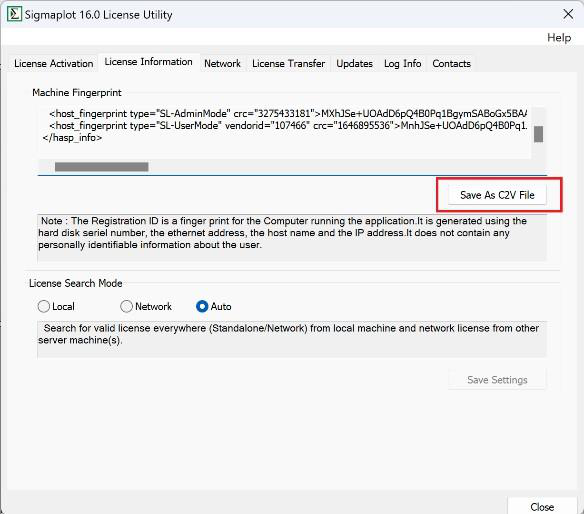The image size is (584, 514).
Task: Select the Local license search mode
Action: pos(56,306)
